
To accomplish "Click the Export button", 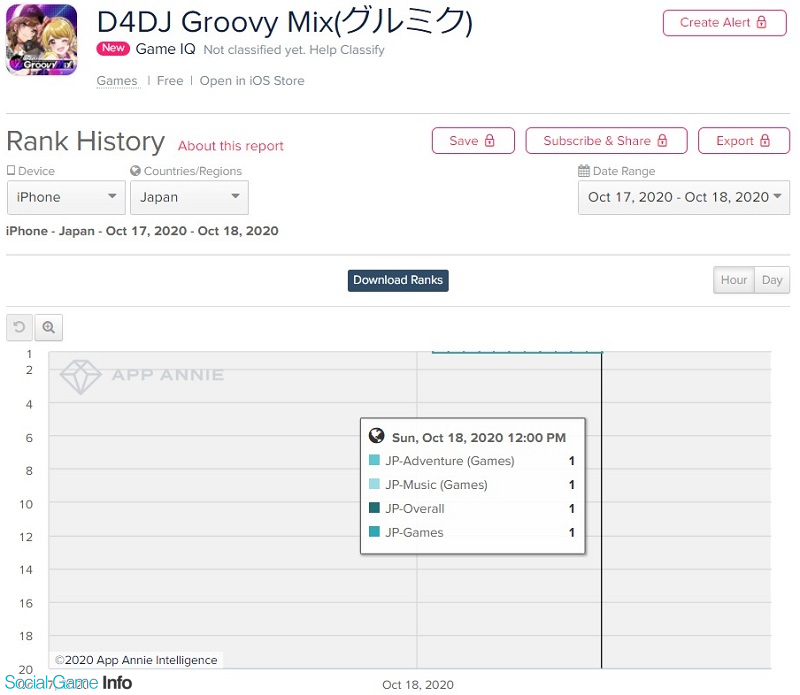I will coord(743,141).
